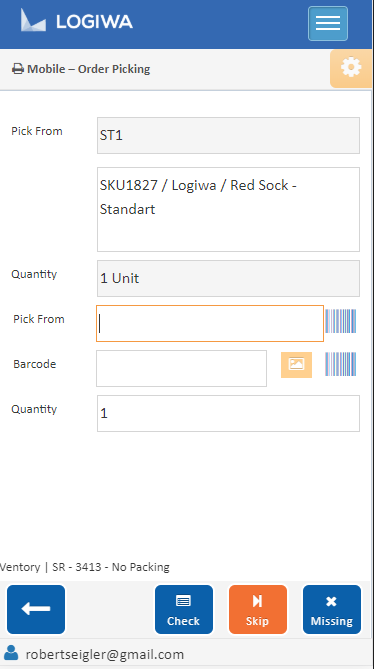Screen dimensions: 374x669
Task: Click the Logiwa logo in the header
Action: coord(77,21)
